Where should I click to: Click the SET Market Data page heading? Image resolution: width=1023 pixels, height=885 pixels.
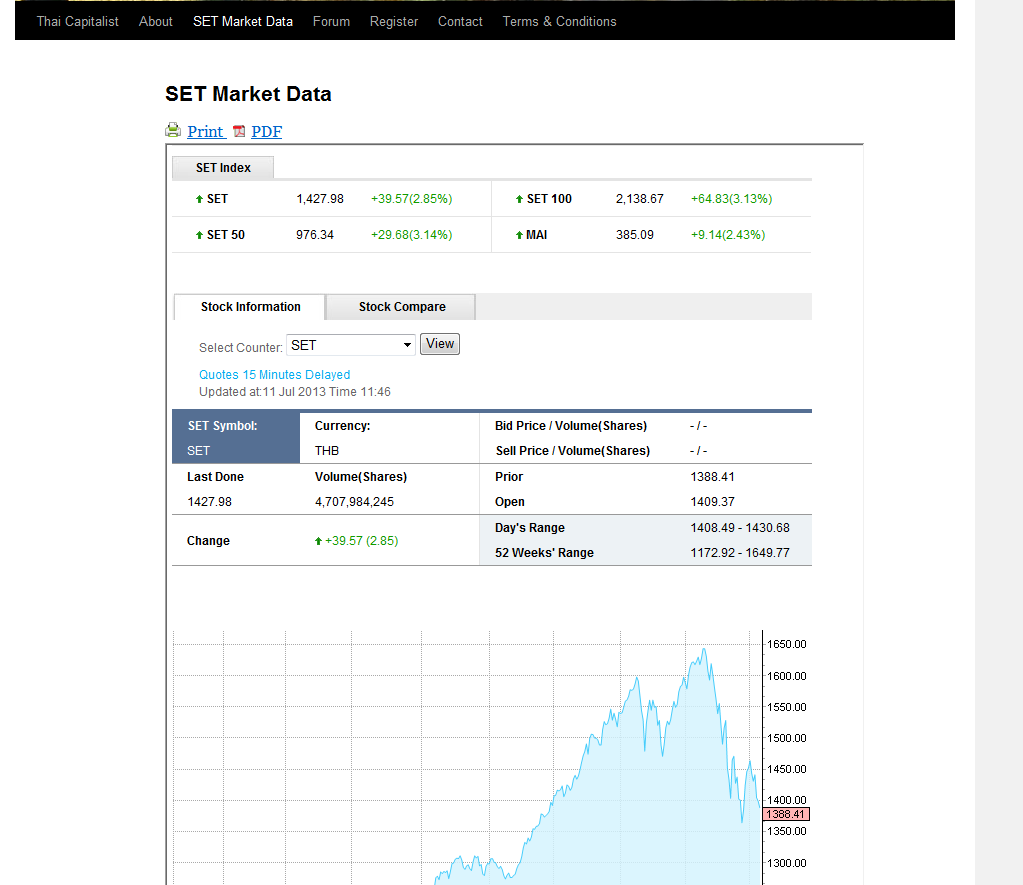pyautogui.click(x=248, y=94)
